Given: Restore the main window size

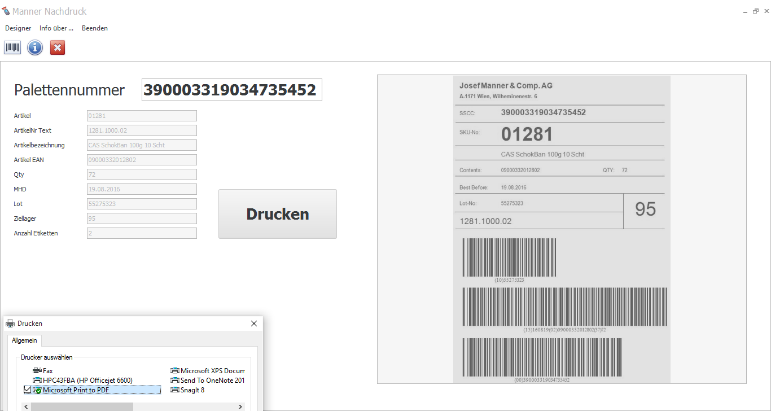Looking at the screenshot, I should [x=756, y=11].
